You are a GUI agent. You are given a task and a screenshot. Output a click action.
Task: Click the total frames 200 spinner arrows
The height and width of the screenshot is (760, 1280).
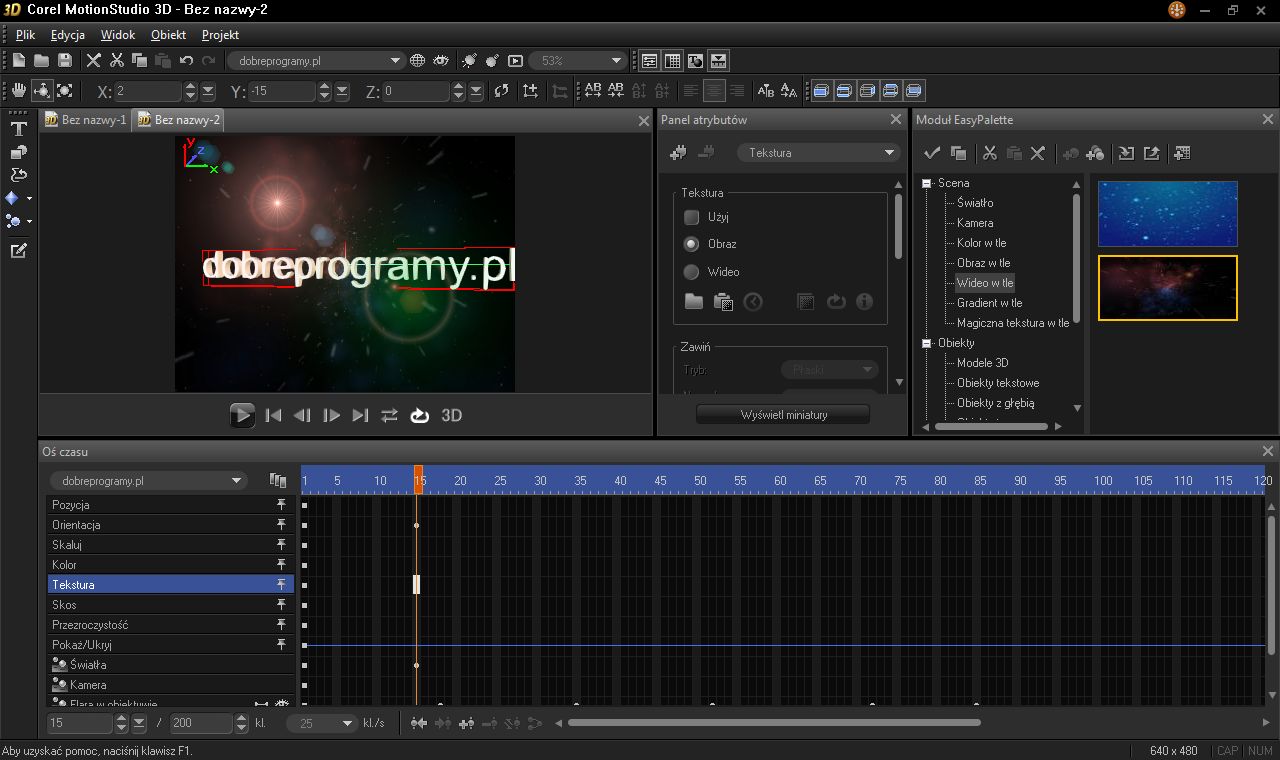[x=241, y=723]
